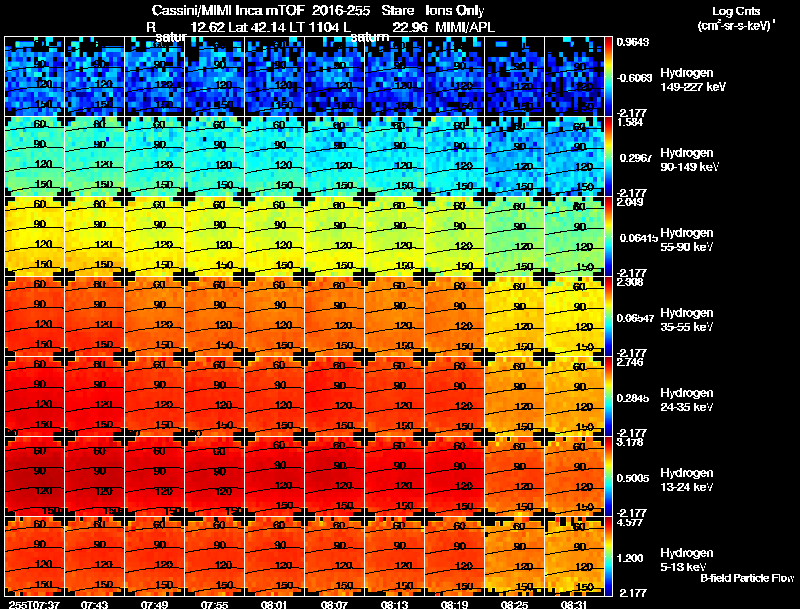The height and width of the screenshot is (609, 800).
Task: Click the 08:01 panel in the 55-90 keV row
Action: (x=274, y=237)
